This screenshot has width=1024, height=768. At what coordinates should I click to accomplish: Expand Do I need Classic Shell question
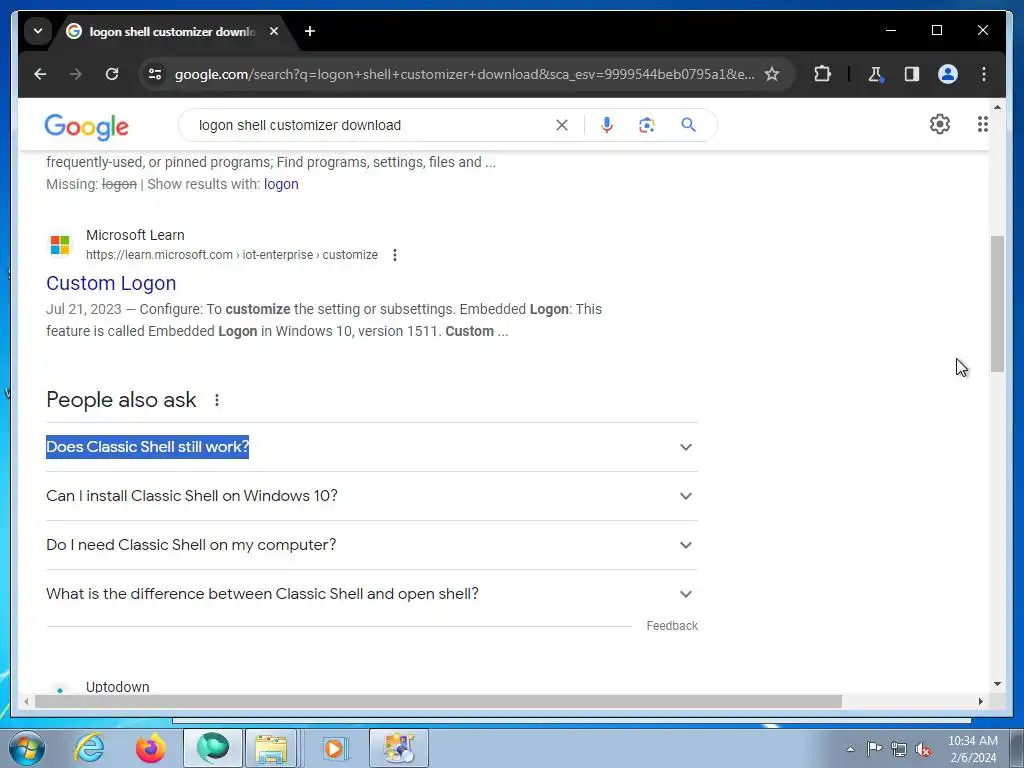coord(372,545)
